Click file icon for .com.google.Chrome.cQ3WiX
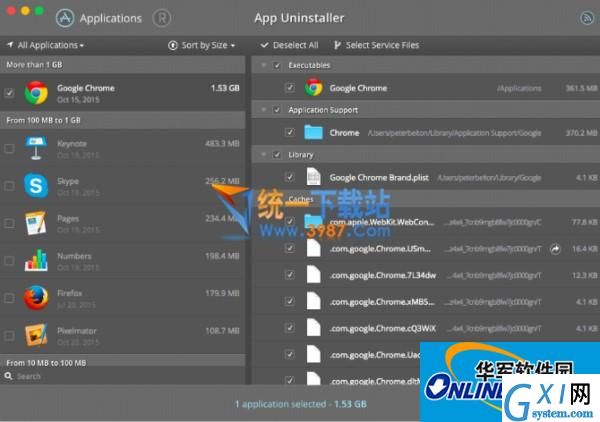 coord(313,328)
